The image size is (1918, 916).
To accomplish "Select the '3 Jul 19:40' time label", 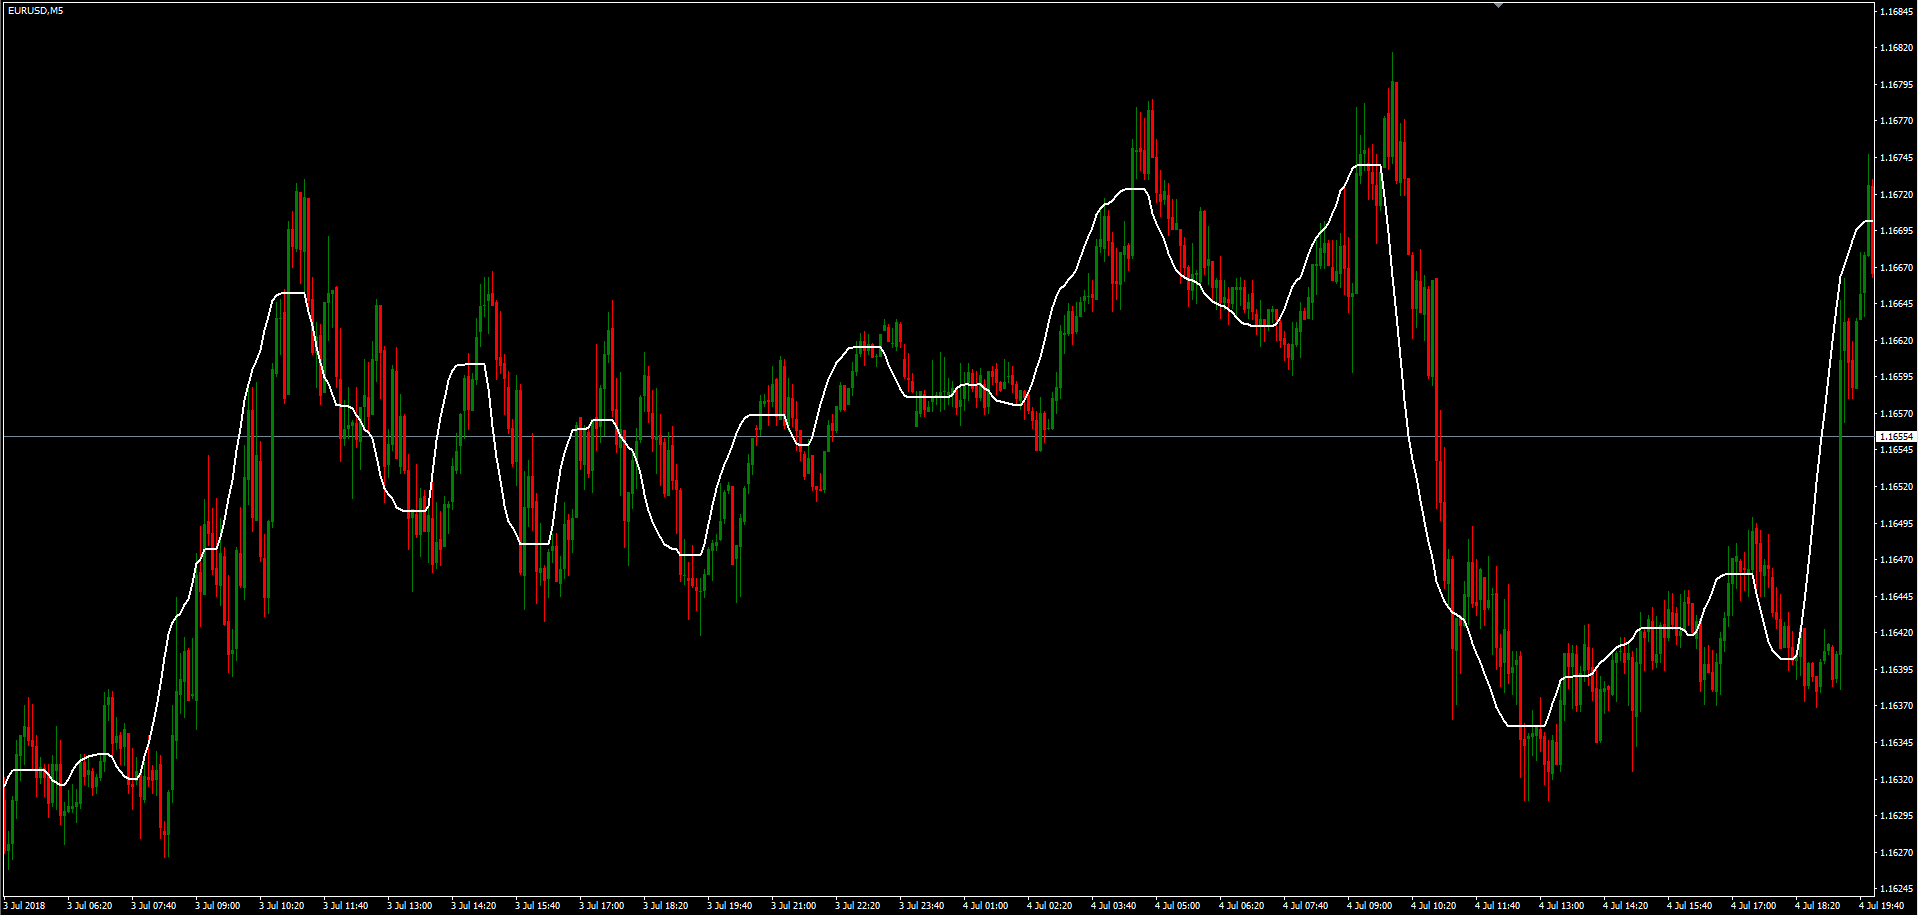I will [729, 906].
